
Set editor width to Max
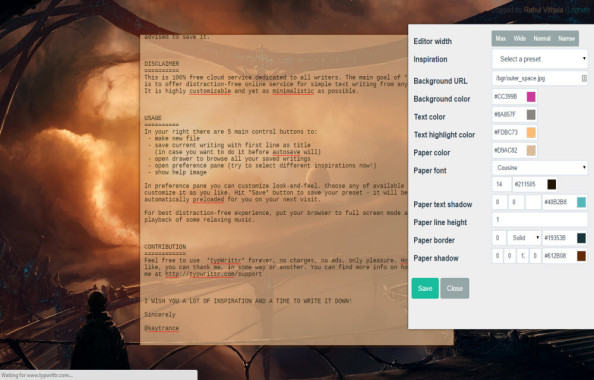tap(500, 39)
